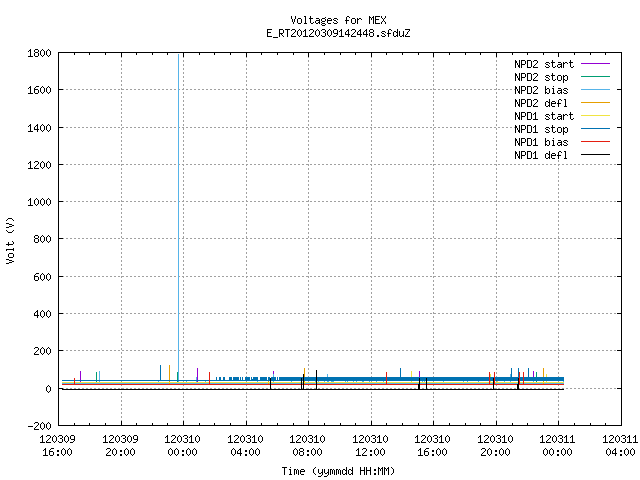Click the x-axis tick '120310 00:00'
This screenshot has width=640, height=480.
(182, 446)
